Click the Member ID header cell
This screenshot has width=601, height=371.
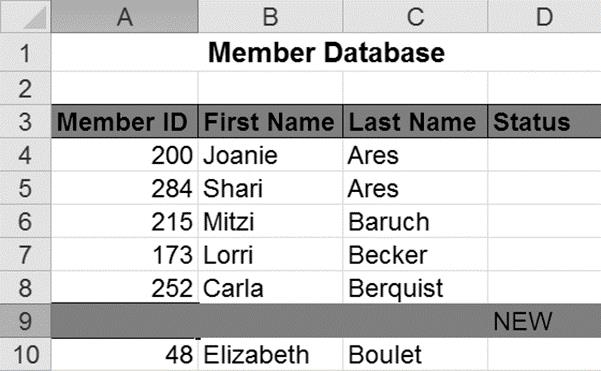125,121
